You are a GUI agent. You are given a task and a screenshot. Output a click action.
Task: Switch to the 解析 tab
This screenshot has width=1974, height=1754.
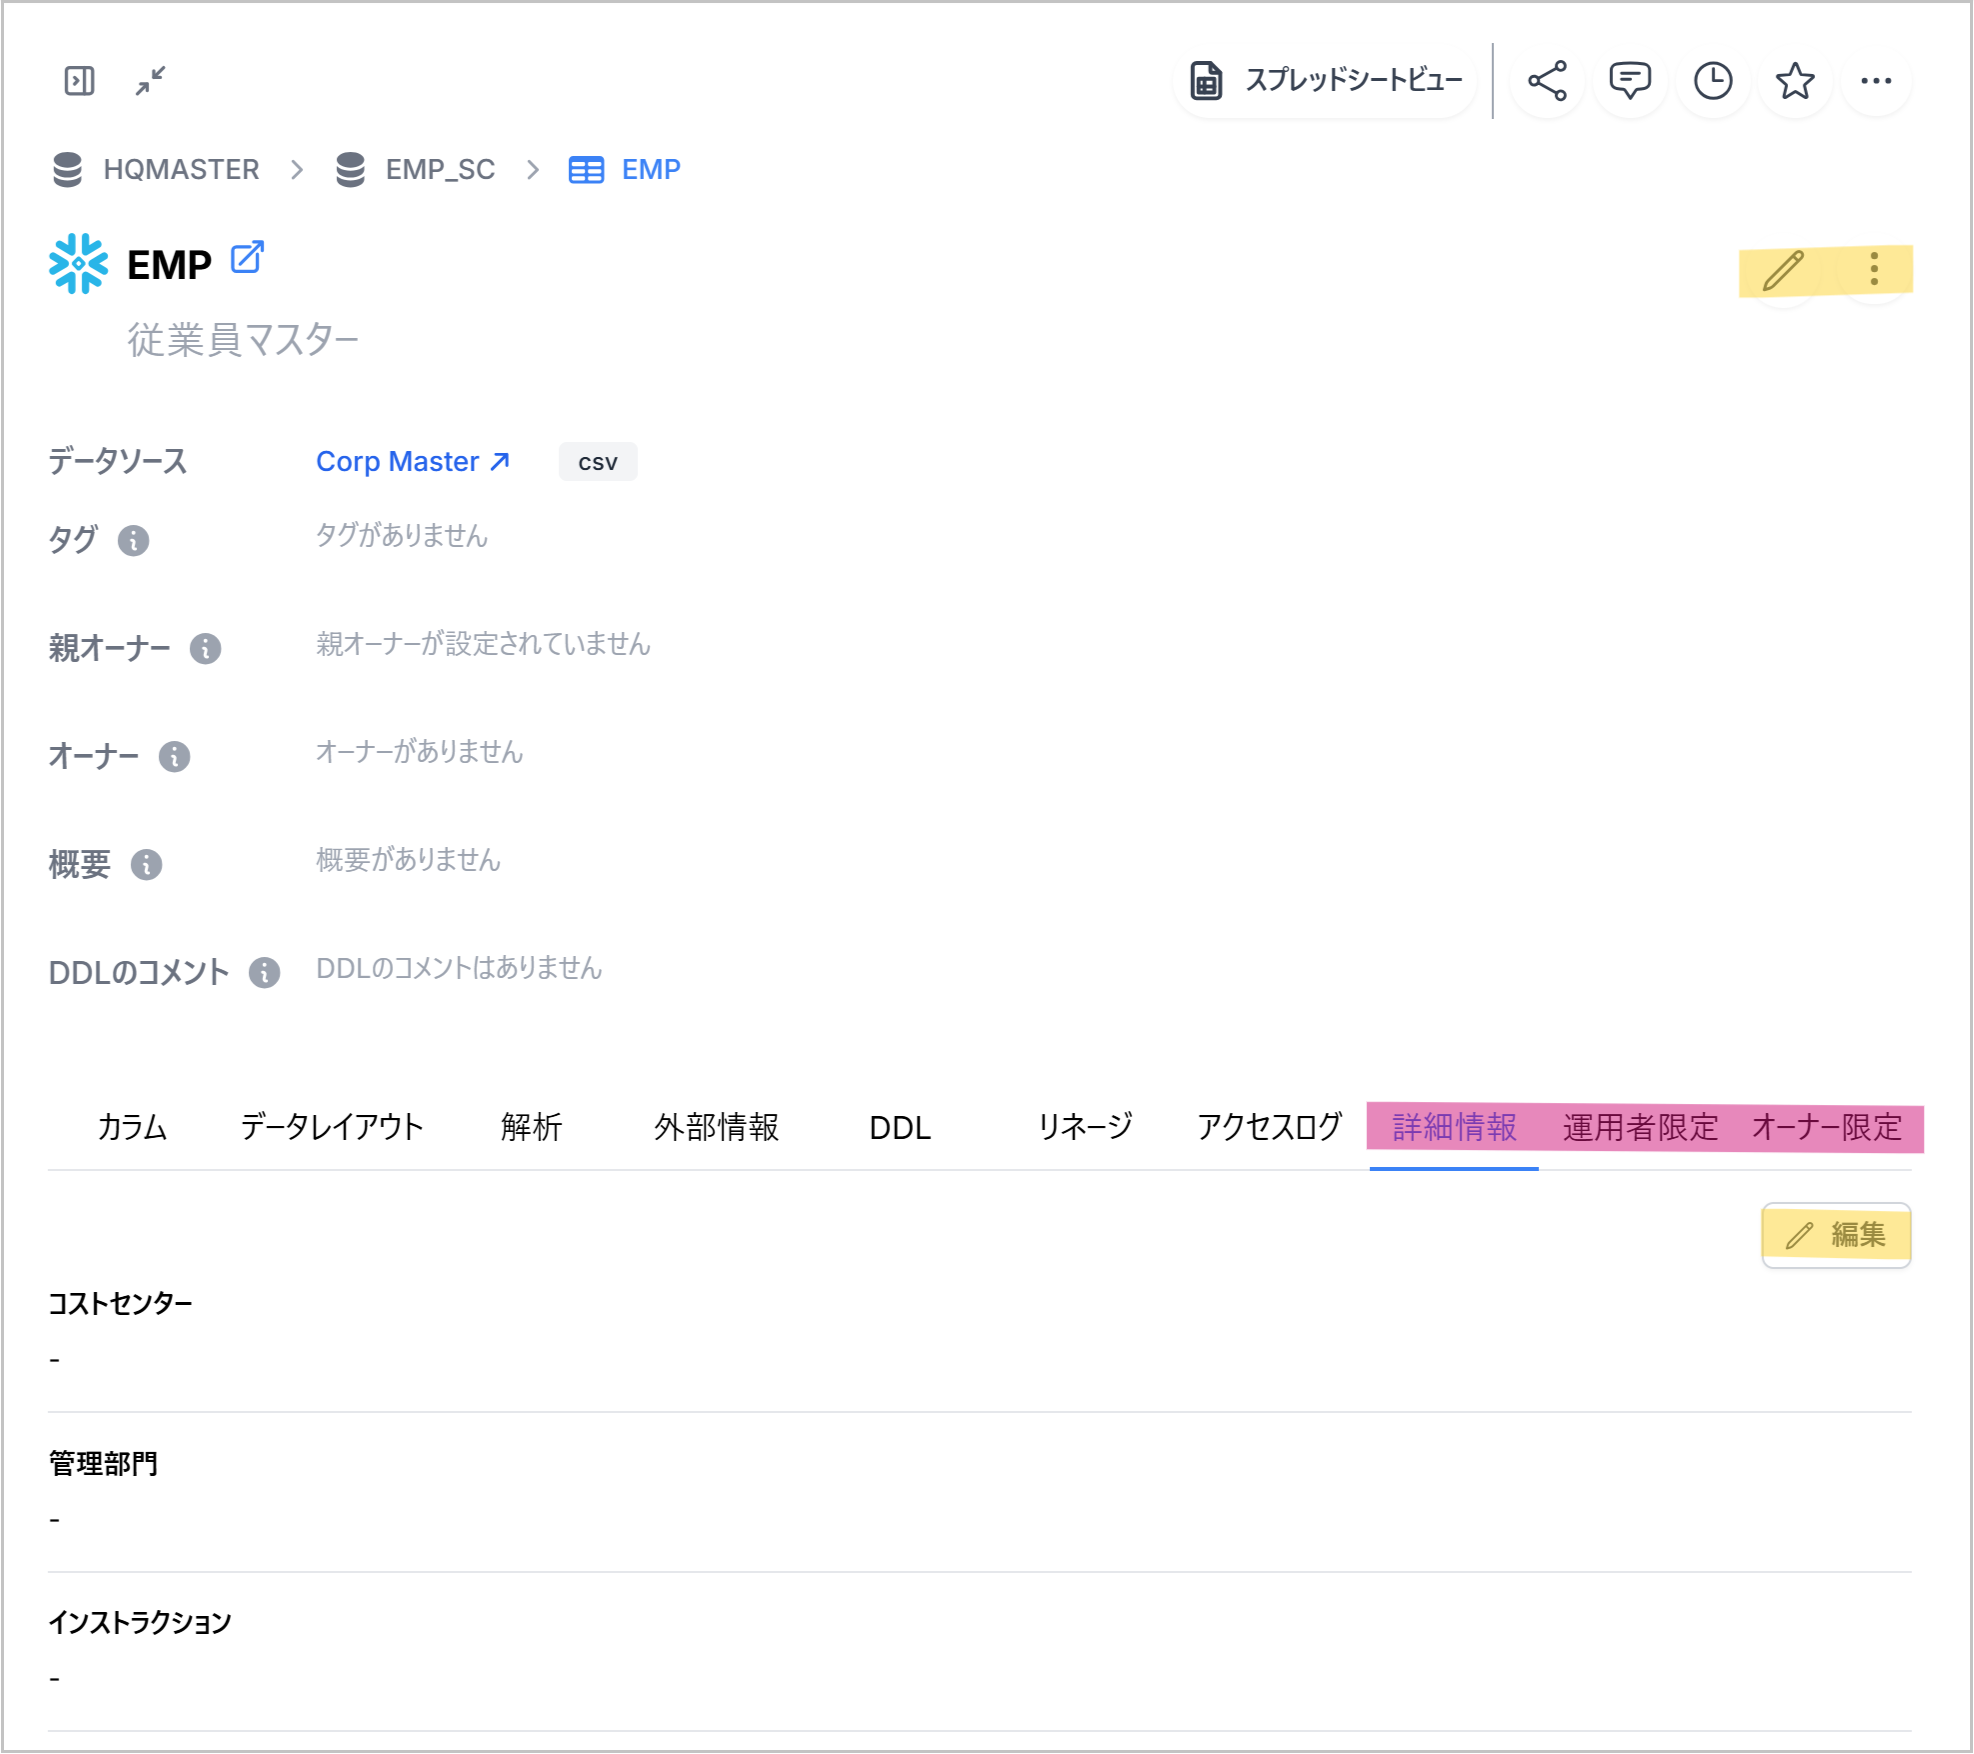coord(532,1128)
